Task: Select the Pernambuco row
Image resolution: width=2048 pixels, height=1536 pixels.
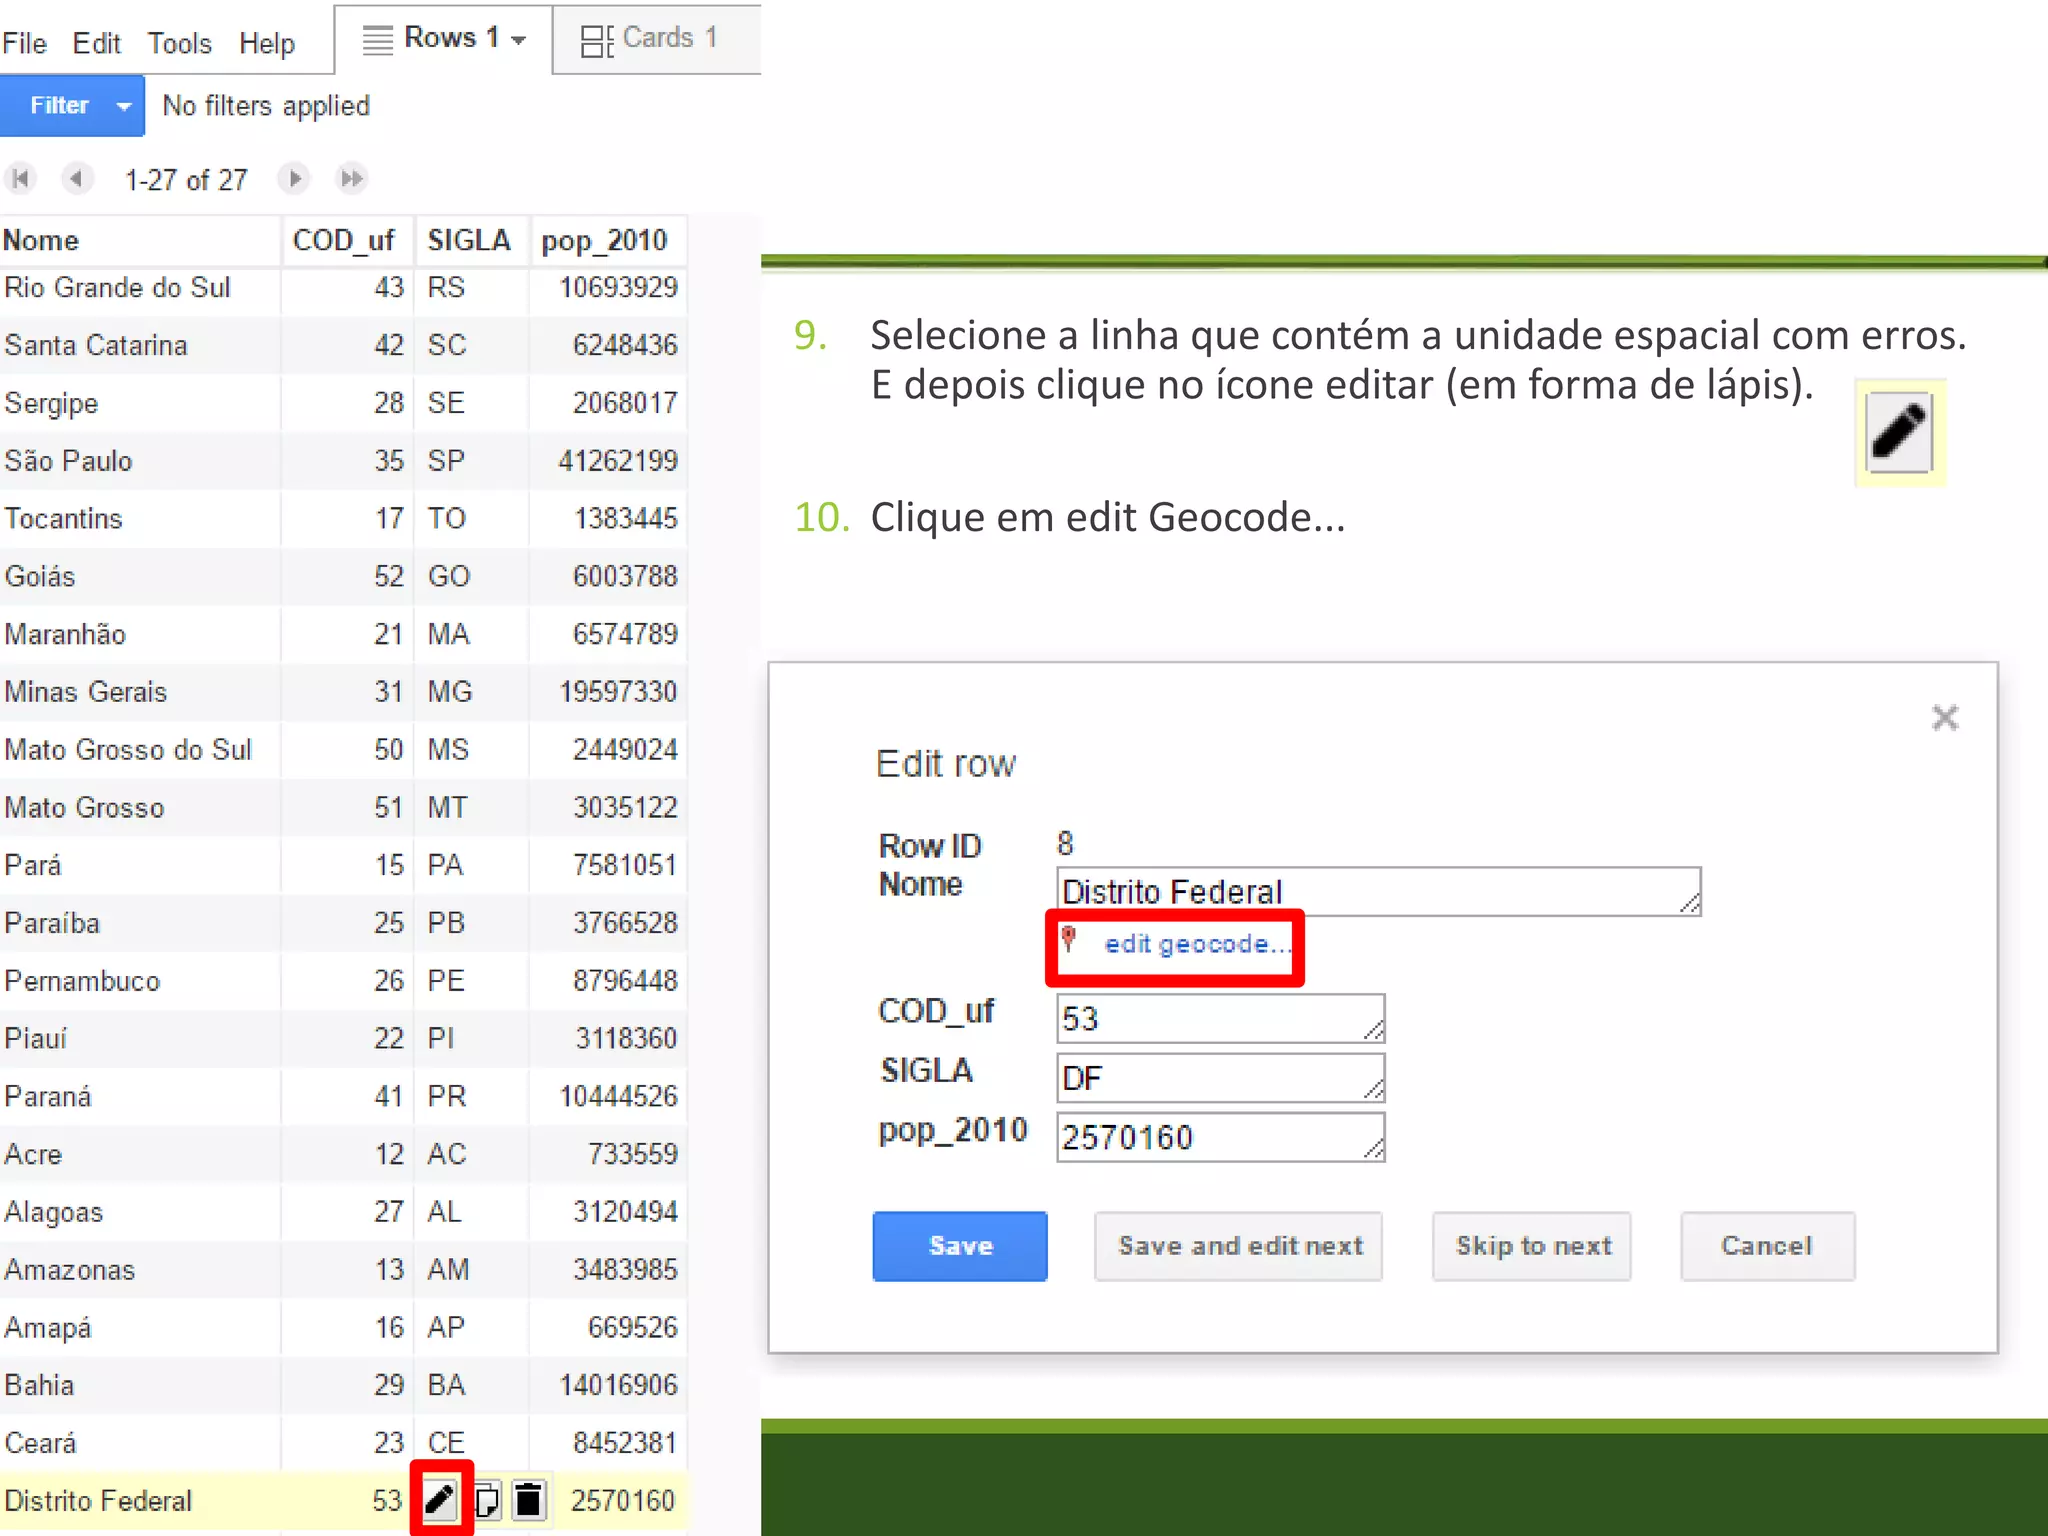Action: click(x=343, y=981)
